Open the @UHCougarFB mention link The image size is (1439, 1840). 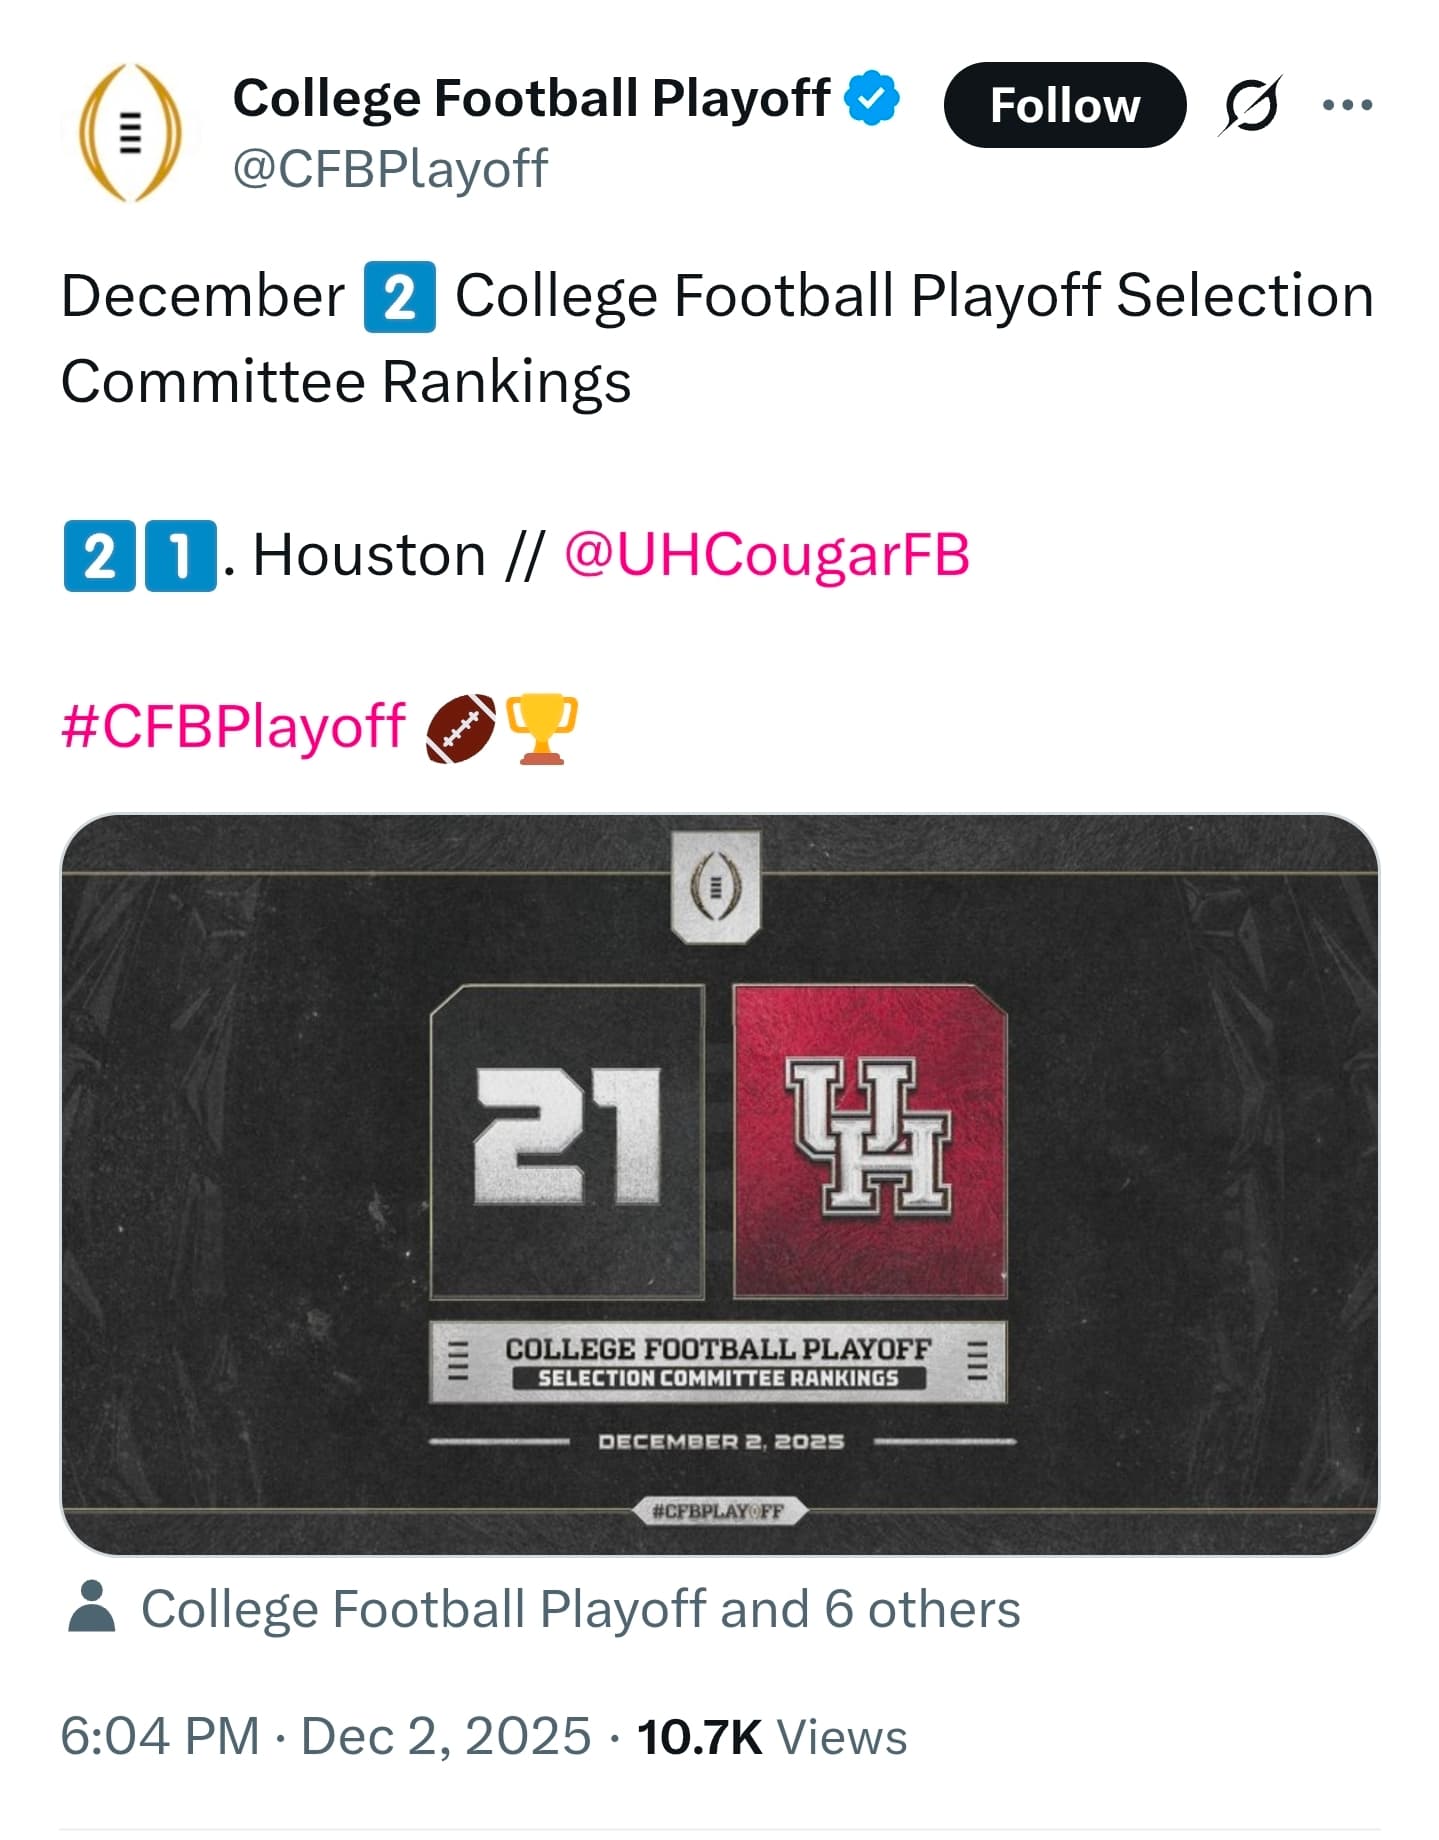coord(766,555)
